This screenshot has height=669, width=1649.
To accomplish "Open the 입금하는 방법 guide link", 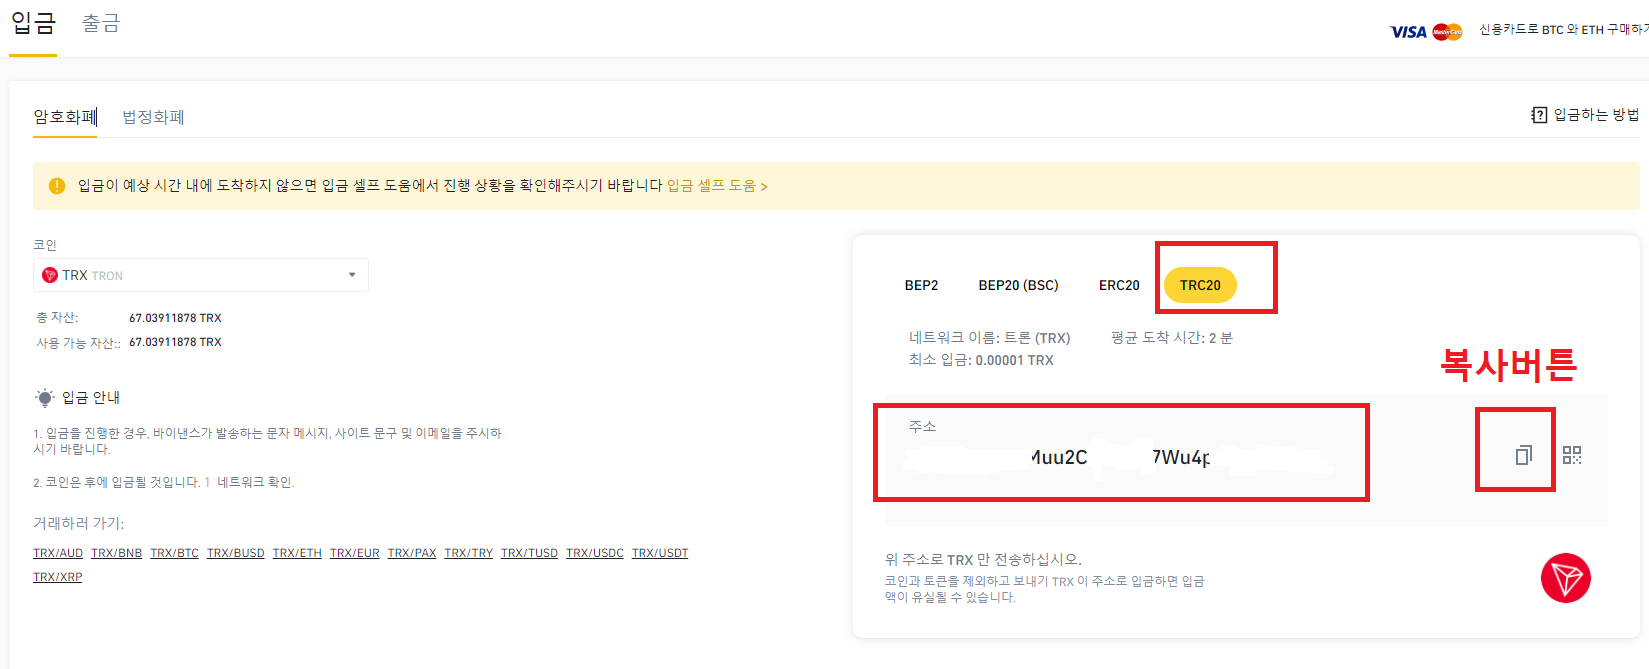I will click(1596, 115).
